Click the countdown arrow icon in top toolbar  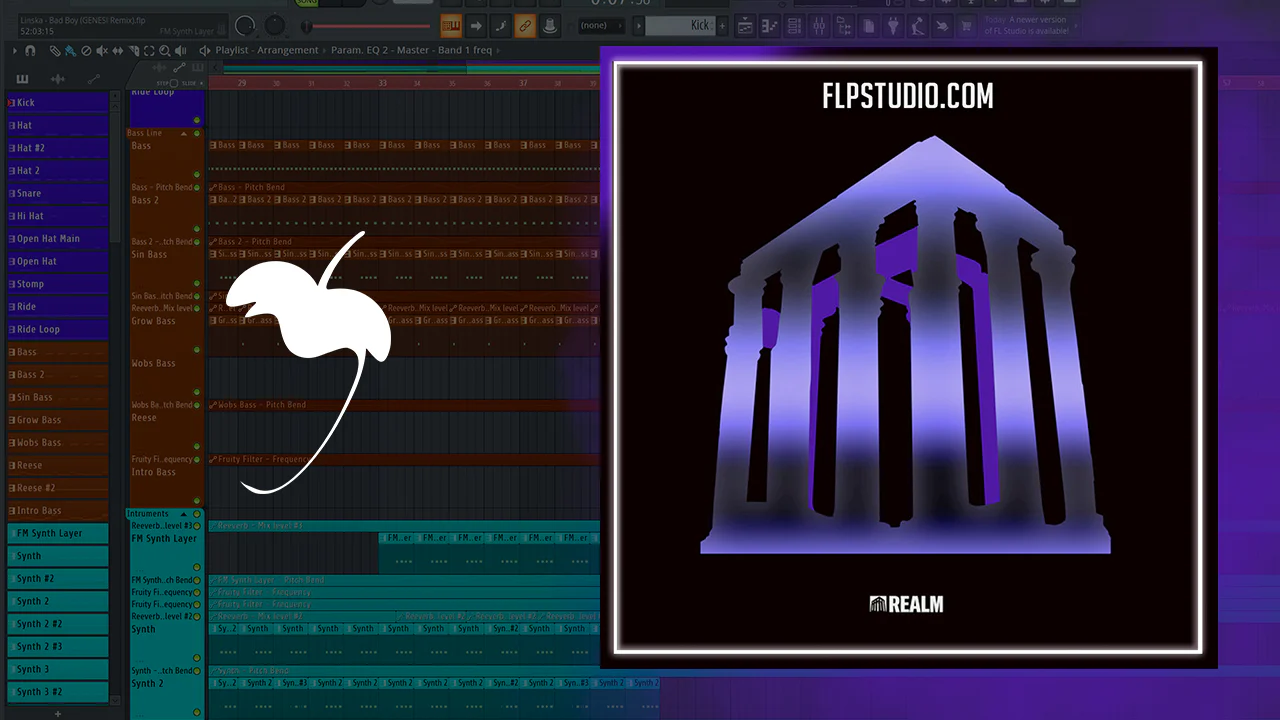476,26
